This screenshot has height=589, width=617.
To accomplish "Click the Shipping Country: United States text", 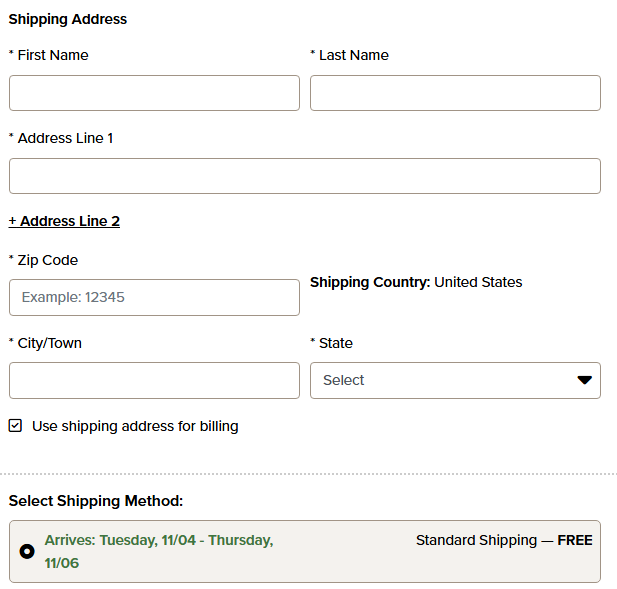I will [416, 282].
